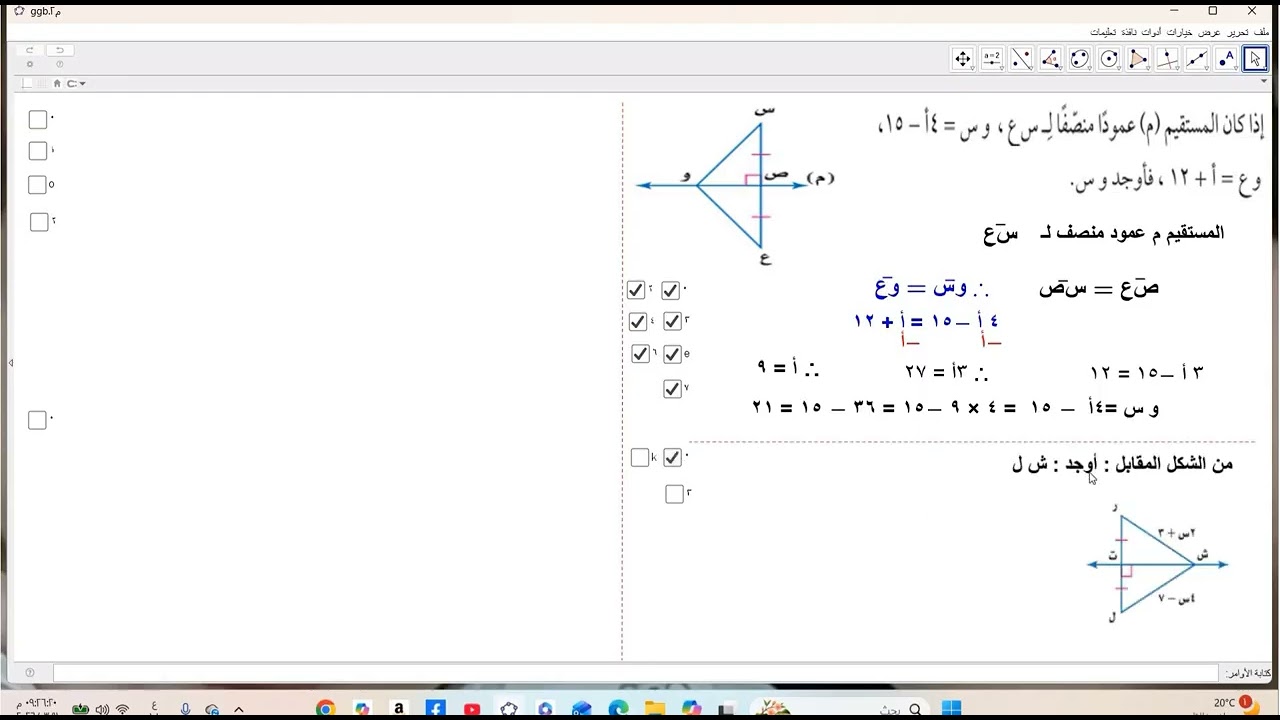Check the unchecked box labeled k
Viewport: 1280px width, 720px height.
(640, 458)
